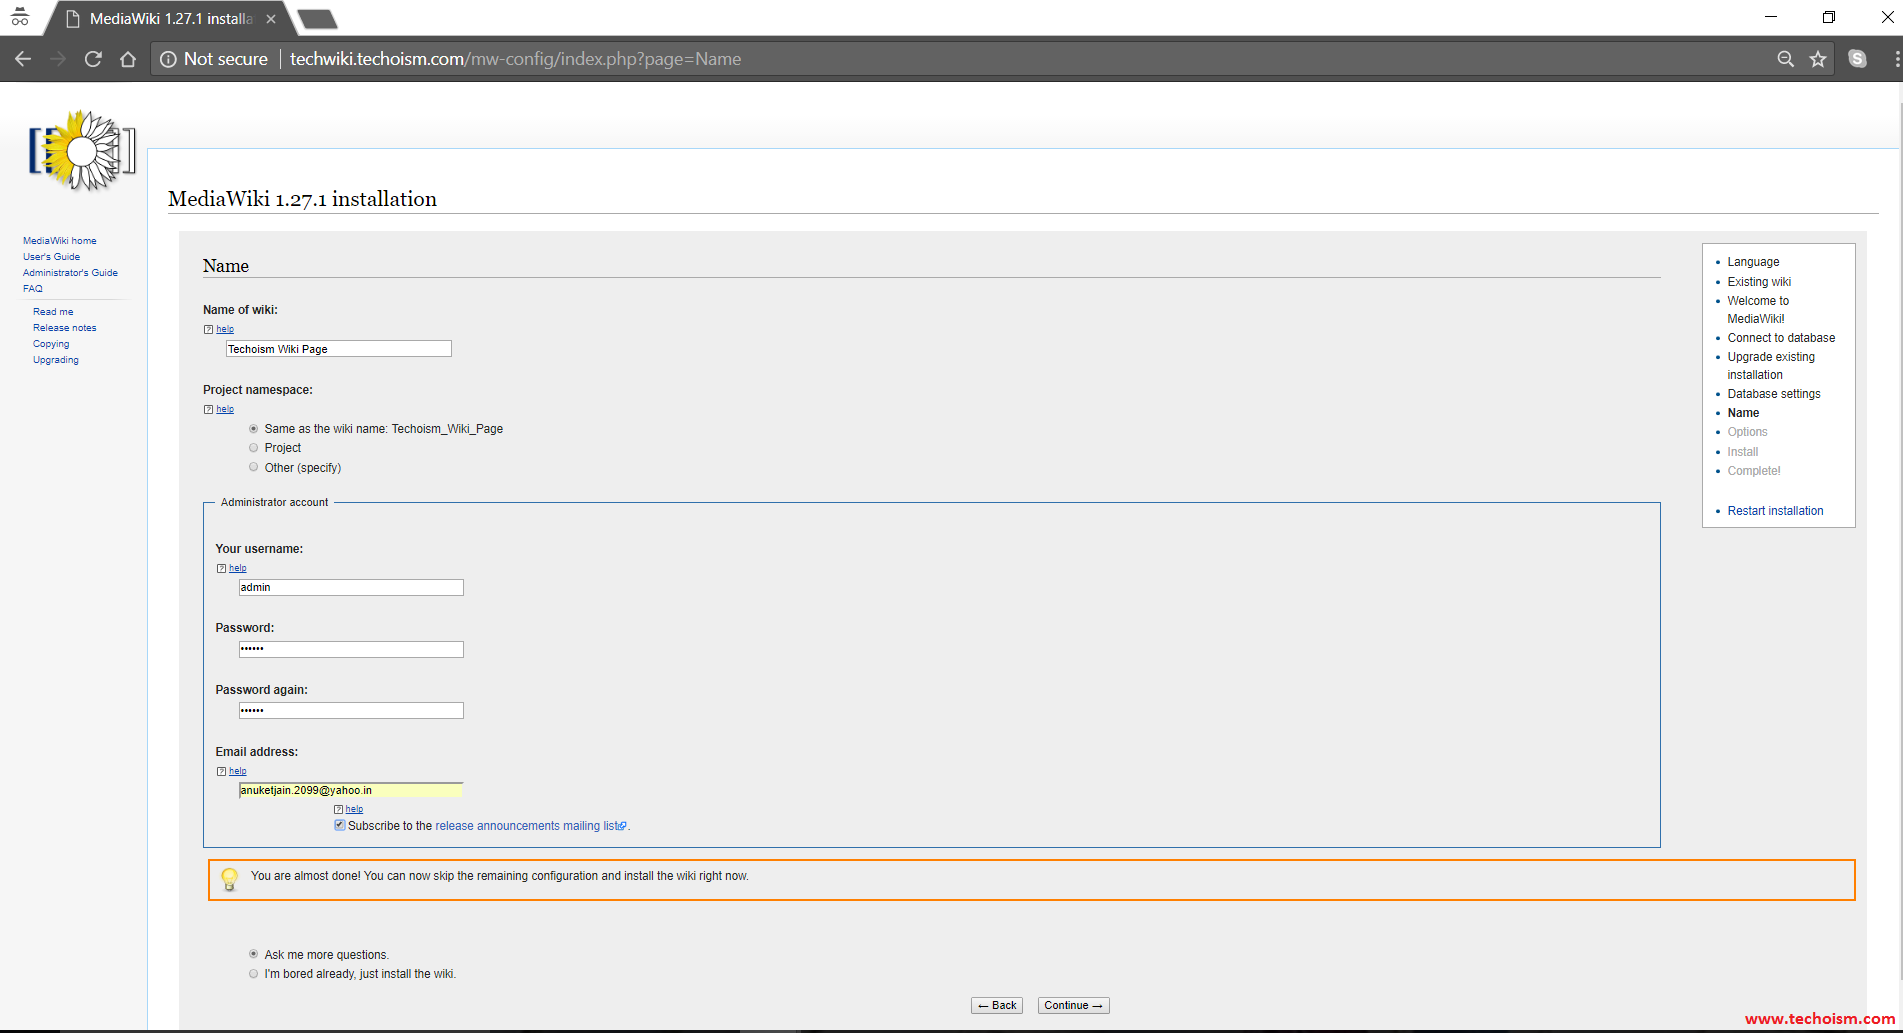
Task: Open the Copying link
Action: click(51, 344)
